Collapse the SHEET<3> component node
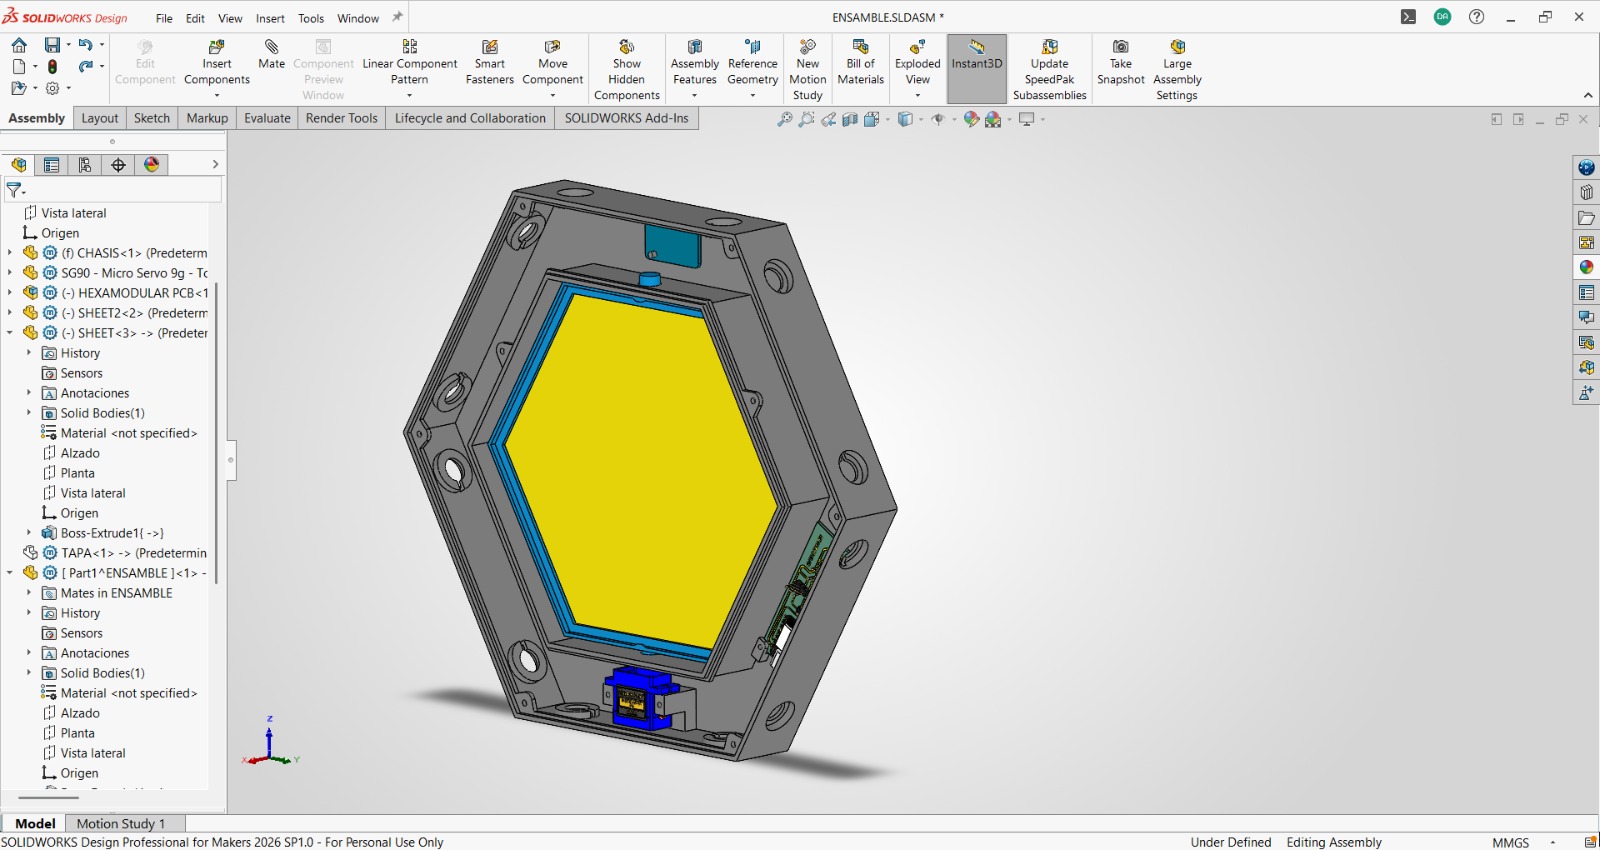 click(10, 333)
